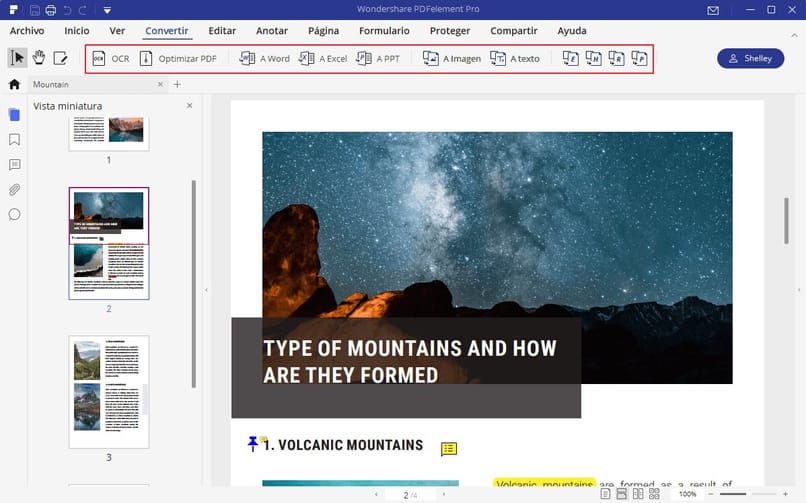Select page 2 thumbnail
The height and width of the screenshot is (503, 806).
point(109,243)
